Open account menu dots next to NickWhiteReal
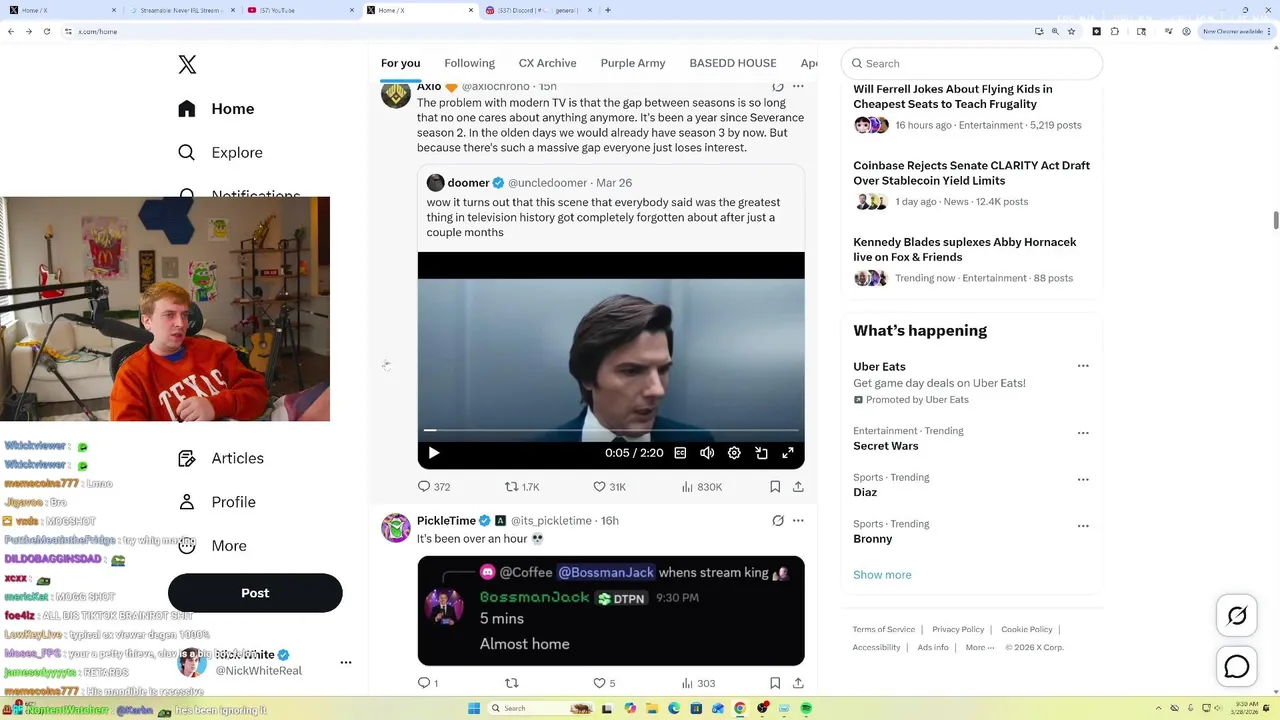Image resolution: width=1280 pixels, height=720 pixels. pos(346,662)
